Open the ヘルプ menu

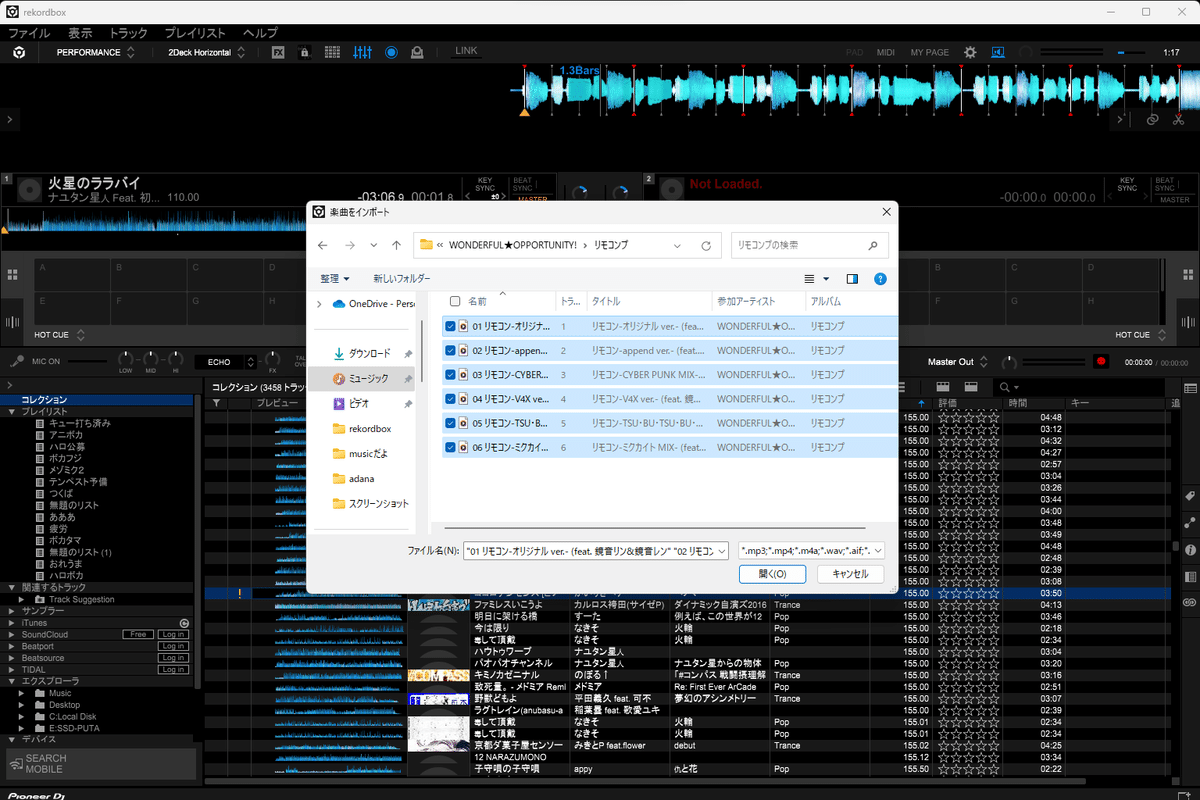260,33
